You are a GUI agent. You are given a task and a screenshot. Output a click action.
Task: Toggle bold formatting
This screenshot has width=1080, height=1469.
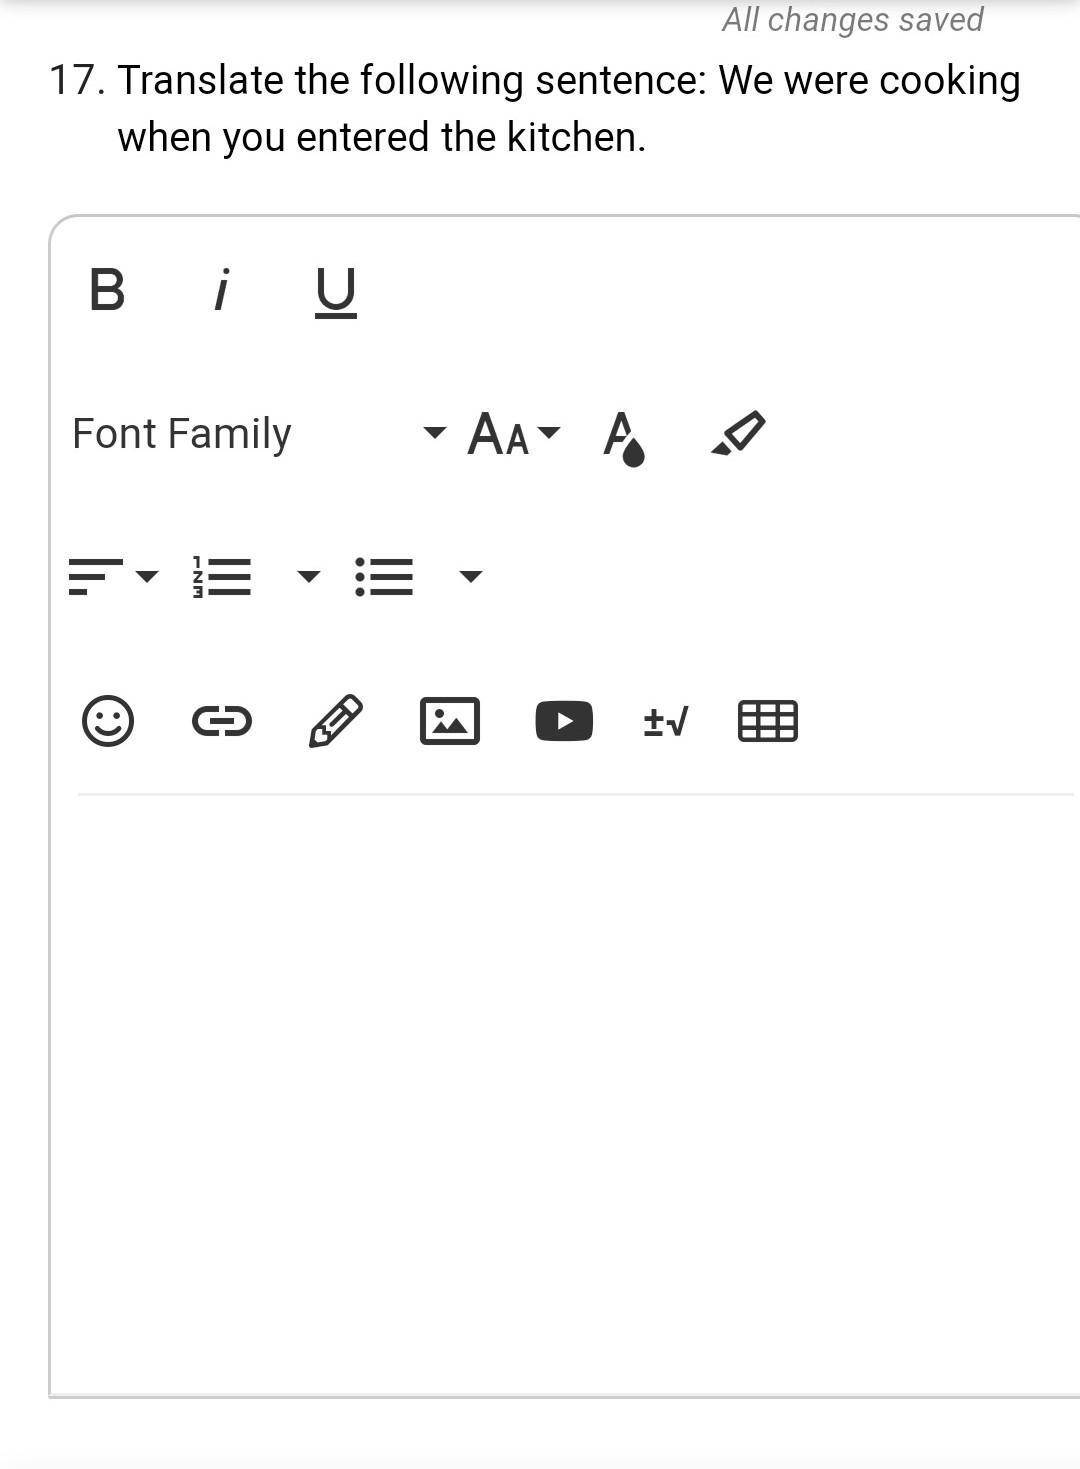(x=107, y=290)
